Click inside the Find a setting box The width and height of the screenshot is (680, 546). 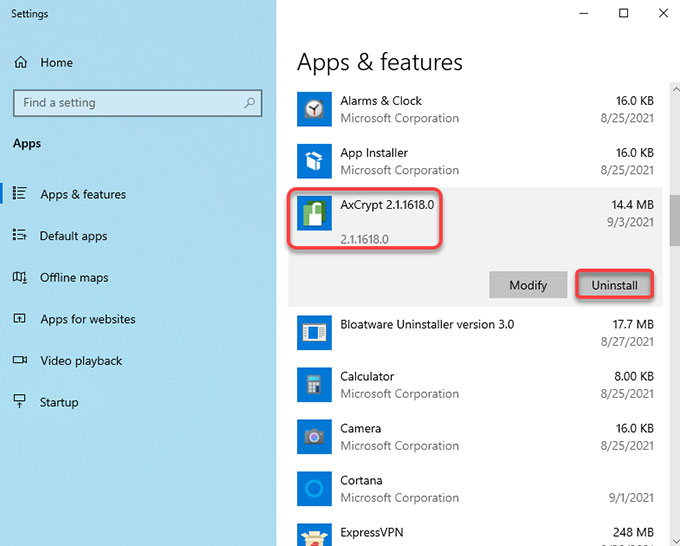(137, 103)
